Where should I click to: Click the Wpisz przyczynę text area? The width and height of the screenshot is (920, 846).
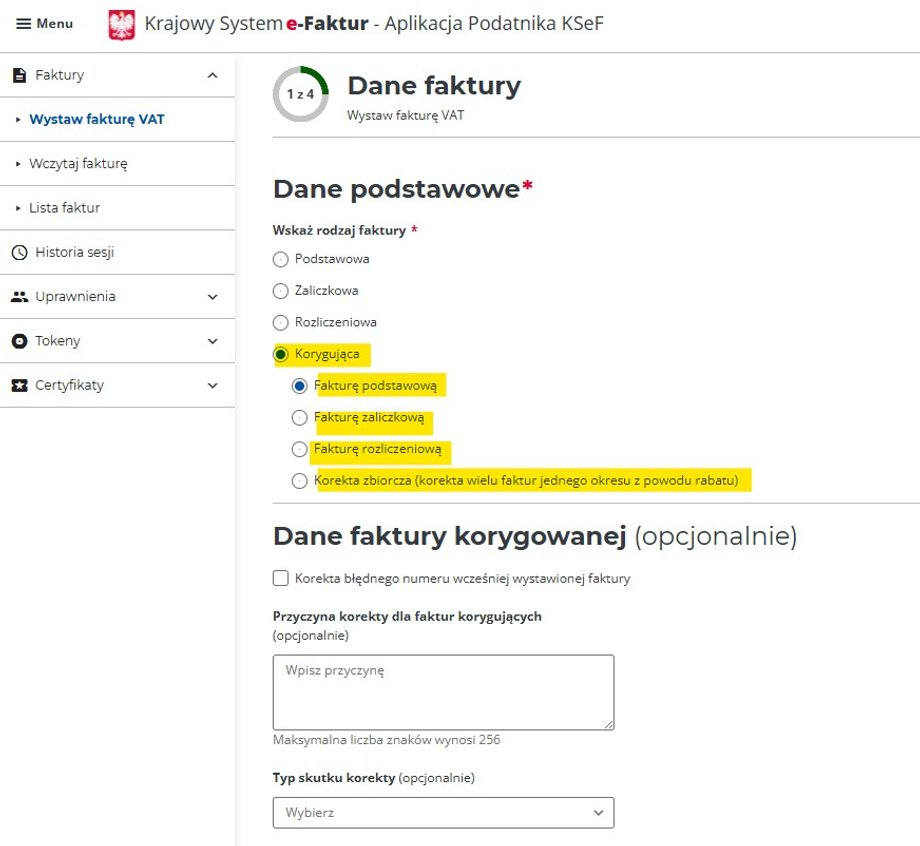coord(443,690)
